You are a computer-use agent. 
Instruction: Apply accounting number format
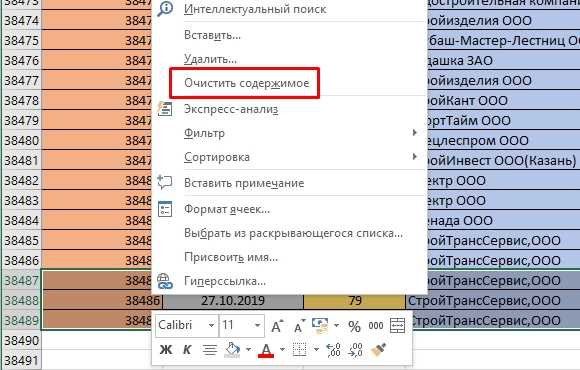coord(320,325)
